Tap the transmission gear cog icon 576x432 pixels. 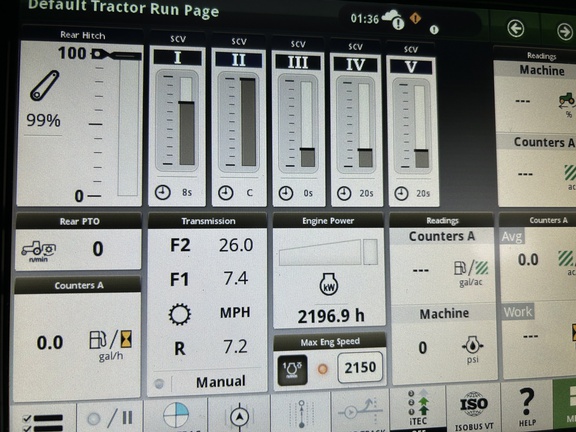(x=180, y=314)
